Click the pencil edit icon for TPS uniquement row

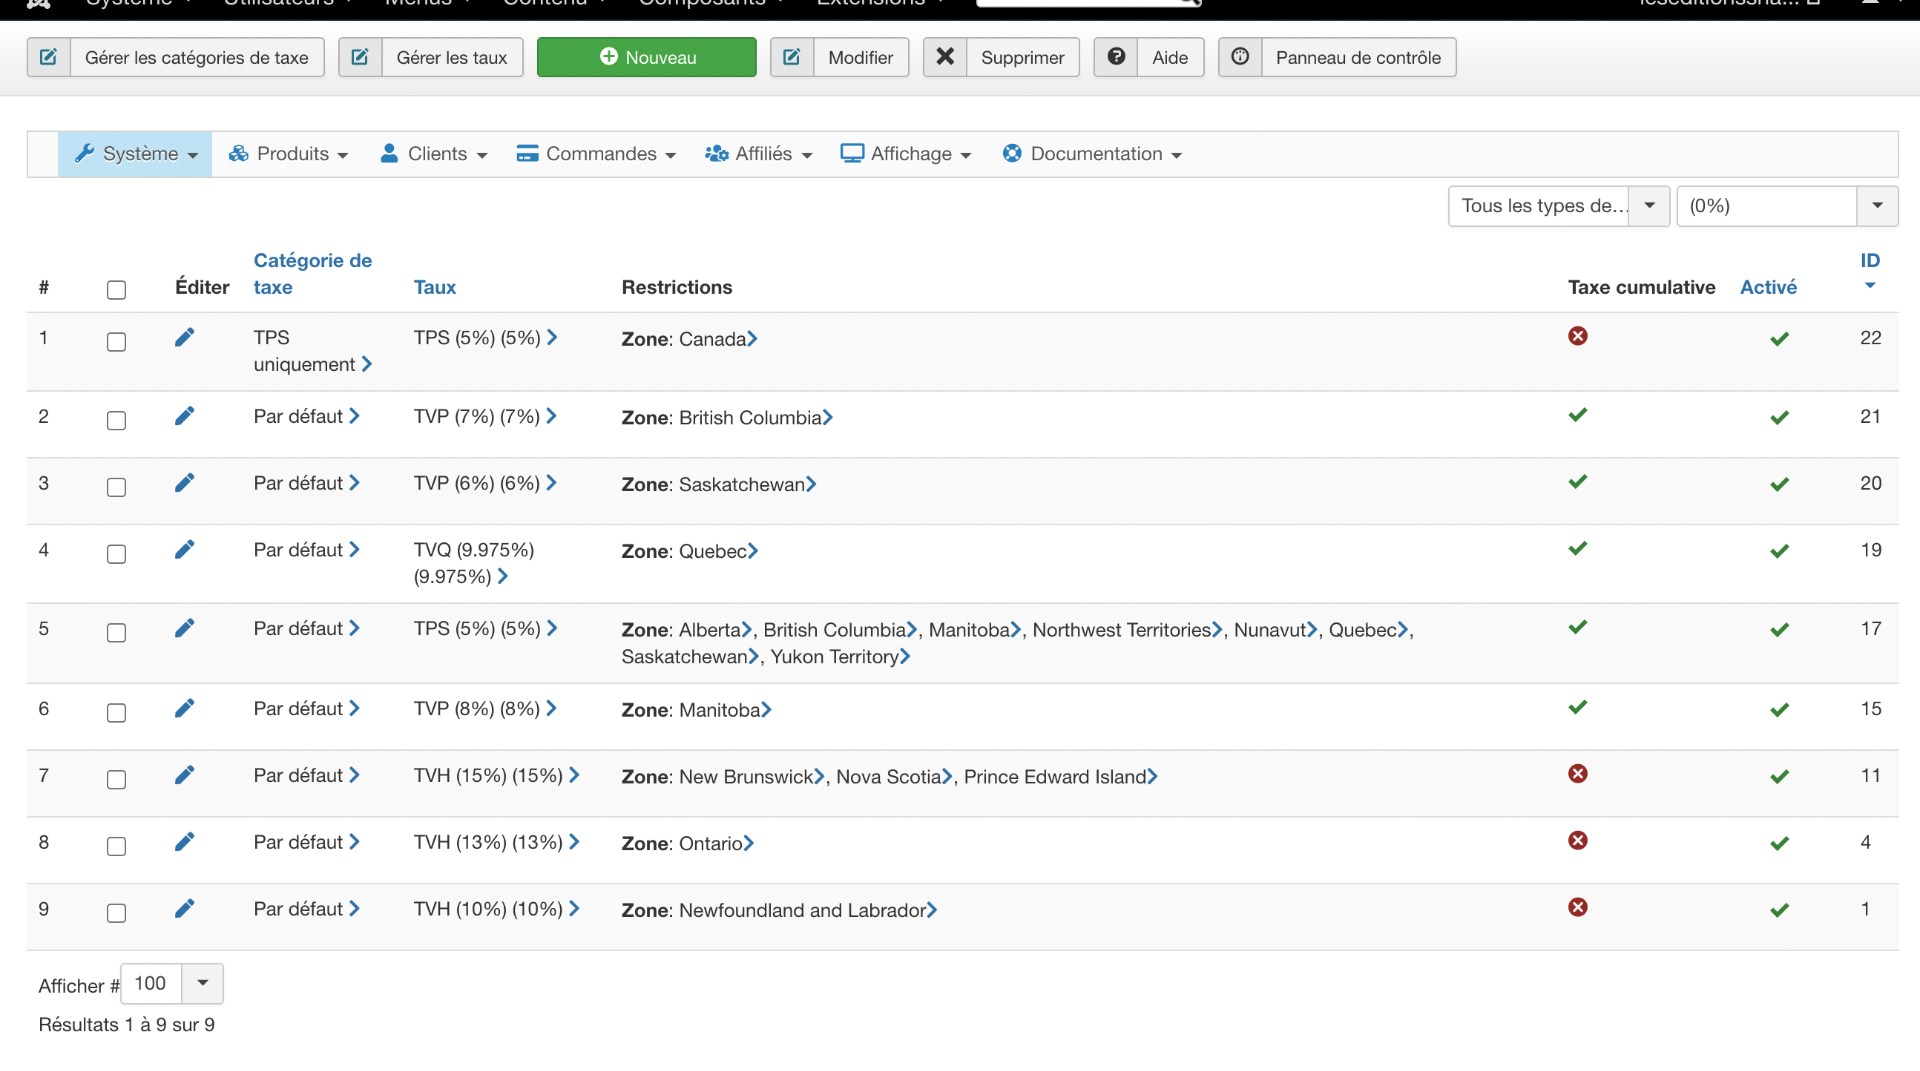(184, 338)
